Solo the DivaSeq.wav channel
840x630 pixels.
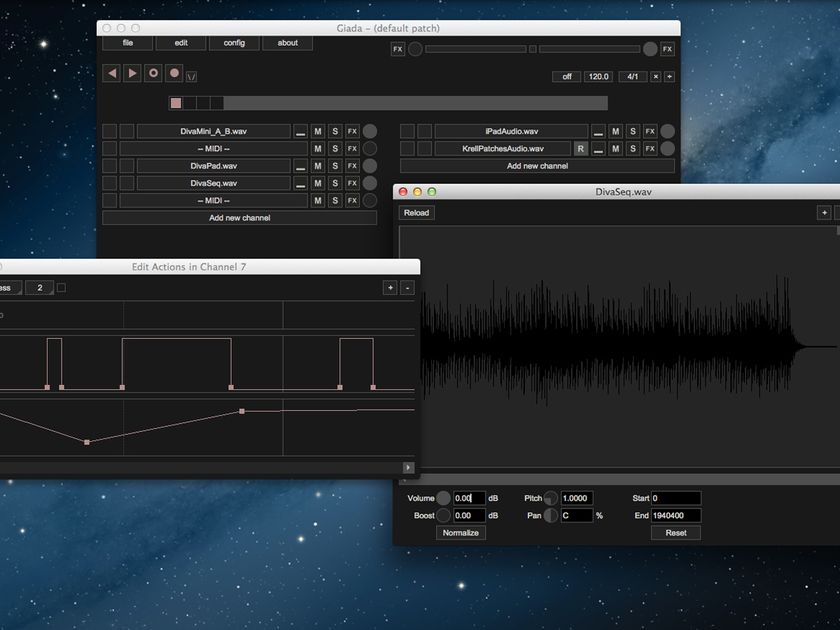[335, 182]
